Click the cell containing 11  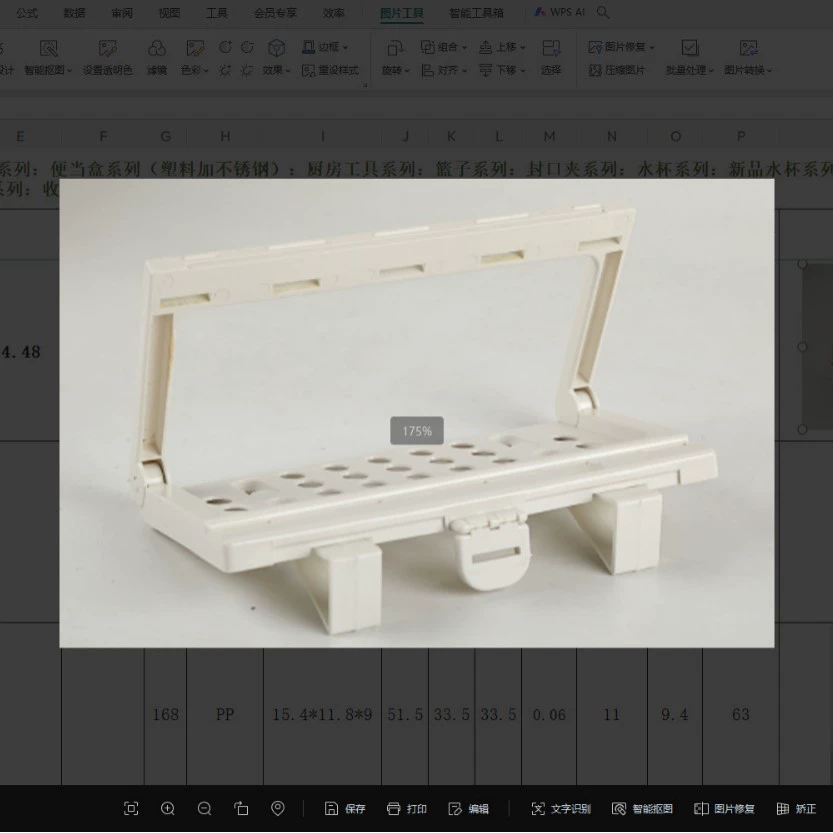[x=612, y=715]
